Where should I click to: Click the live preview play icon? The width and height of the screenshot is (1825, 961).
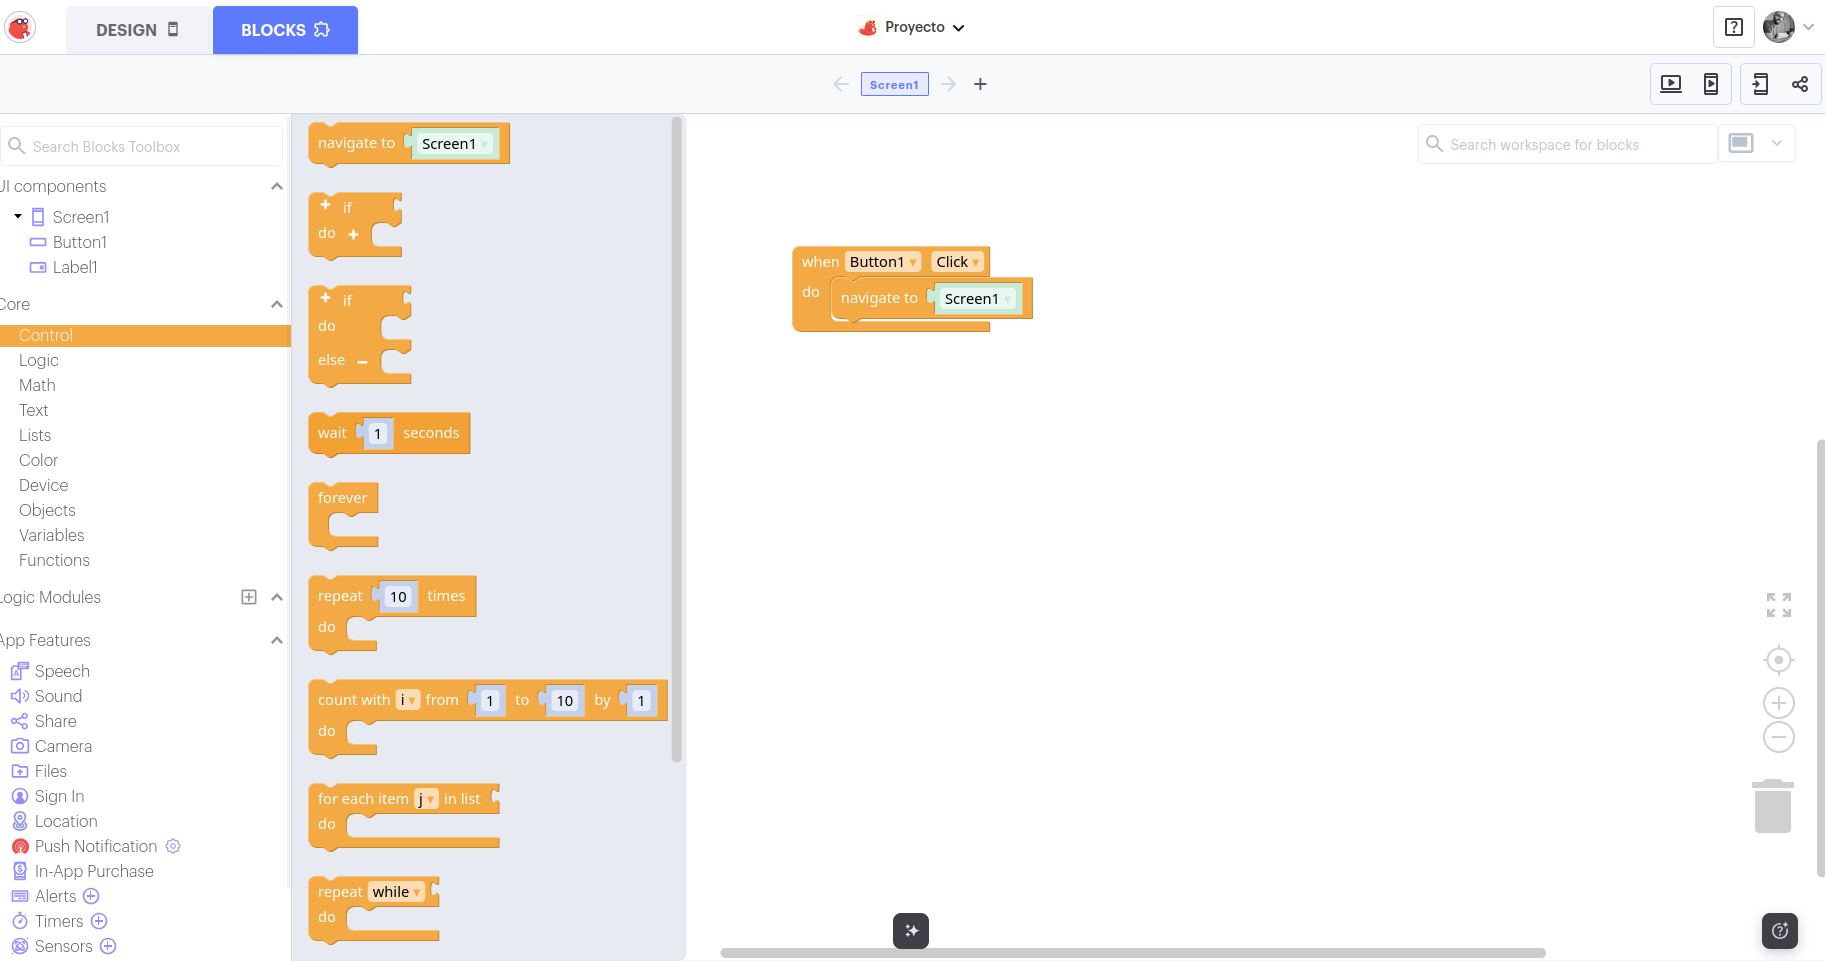[x=1670, y=84]
